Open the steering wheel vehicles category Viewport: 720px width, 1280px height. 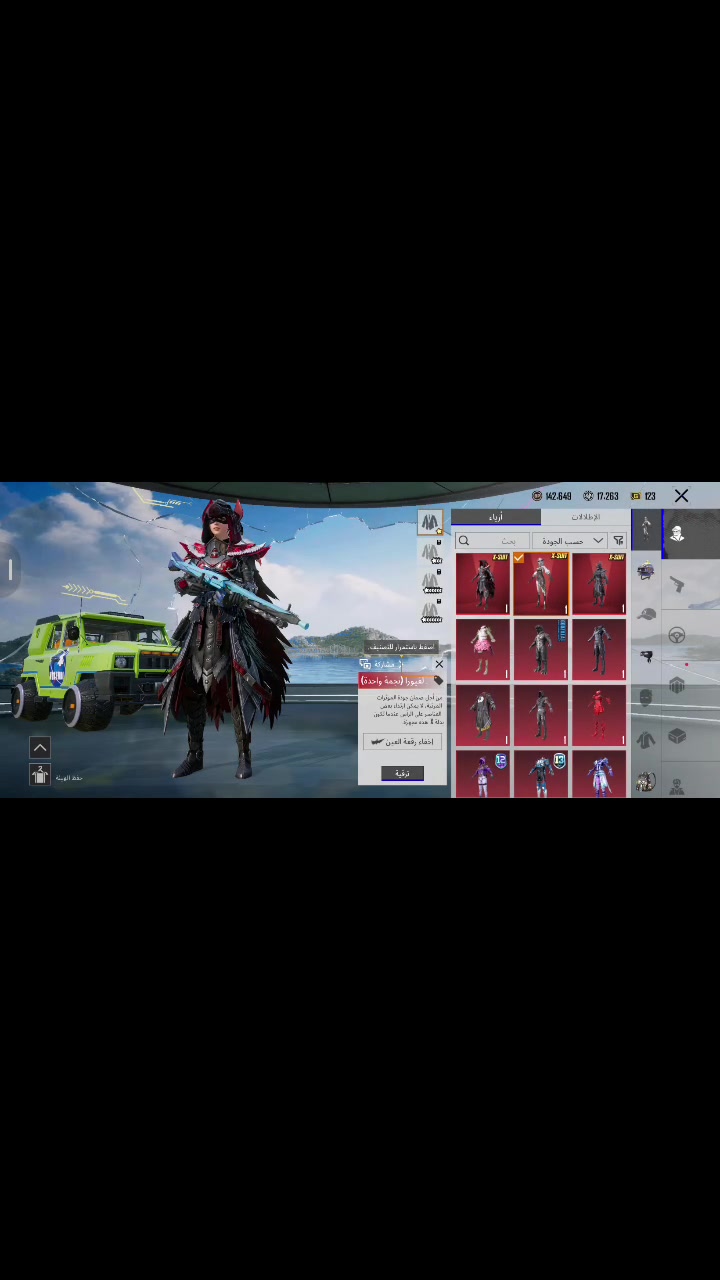click(x=677, y=635)
